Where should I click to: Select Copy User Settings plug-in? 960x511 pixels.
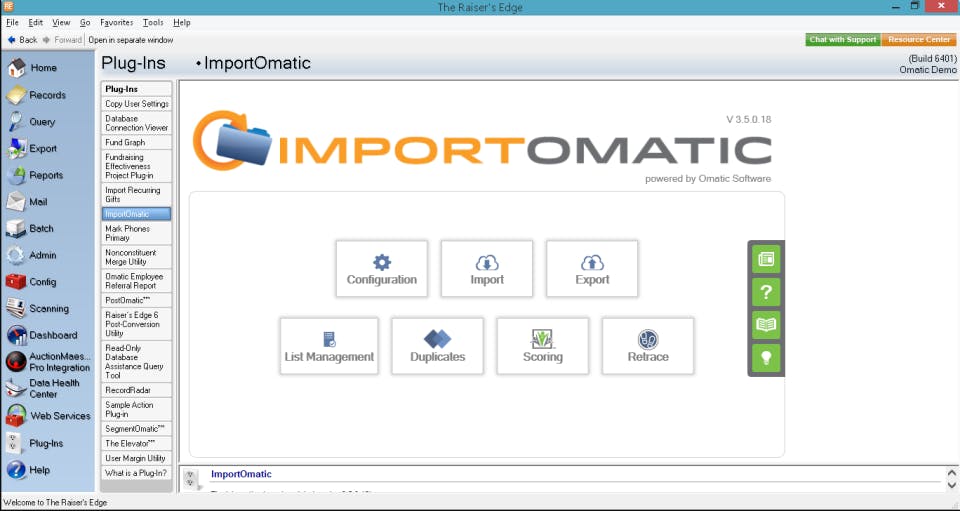(137, 104)
